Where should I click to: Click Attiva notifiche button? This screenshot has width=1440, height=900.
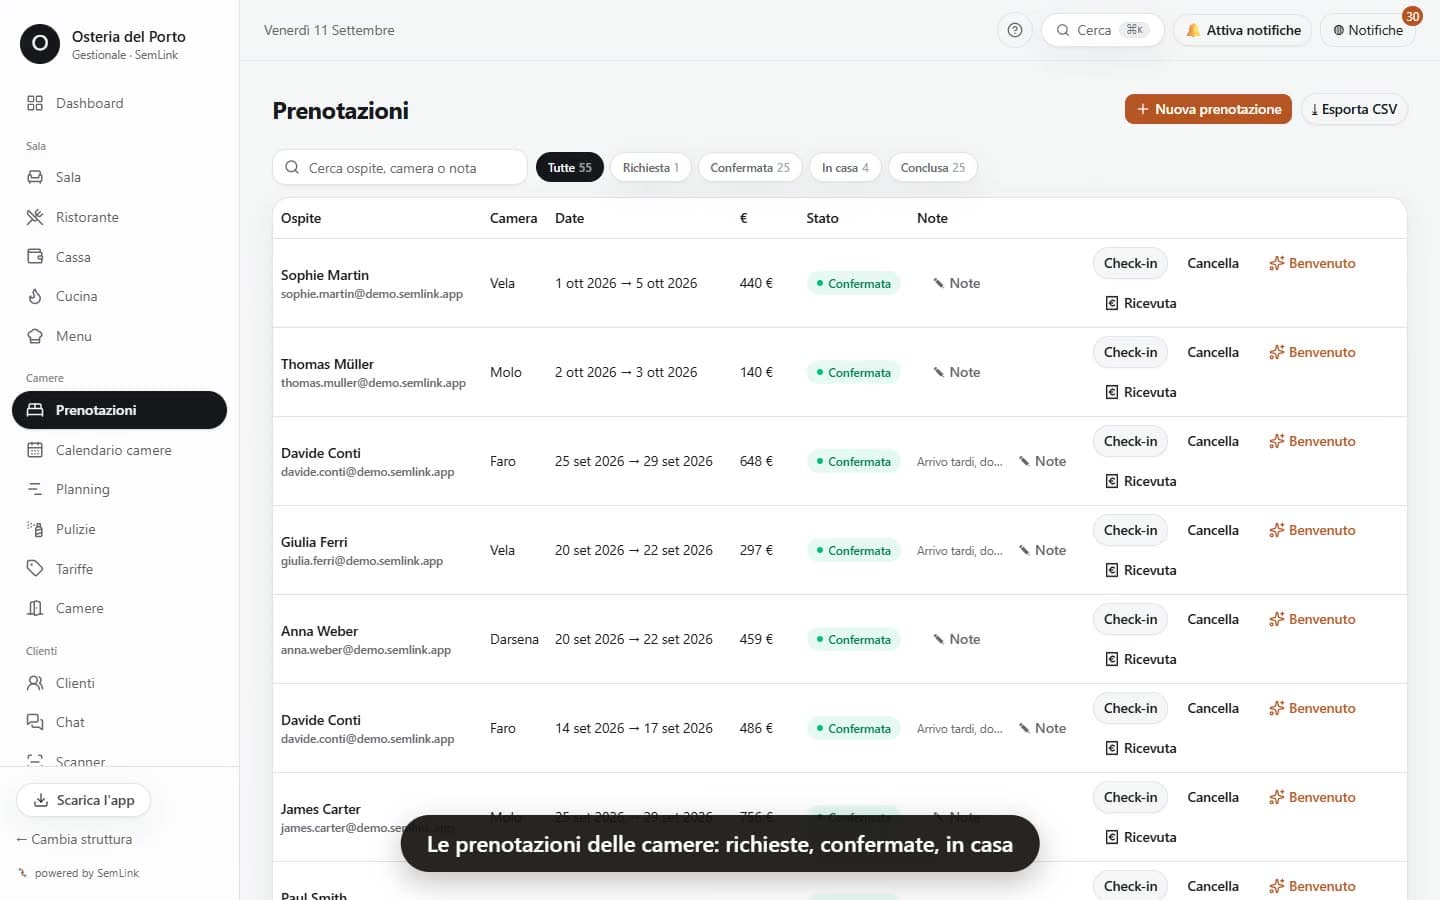(x=1243, y=30)
